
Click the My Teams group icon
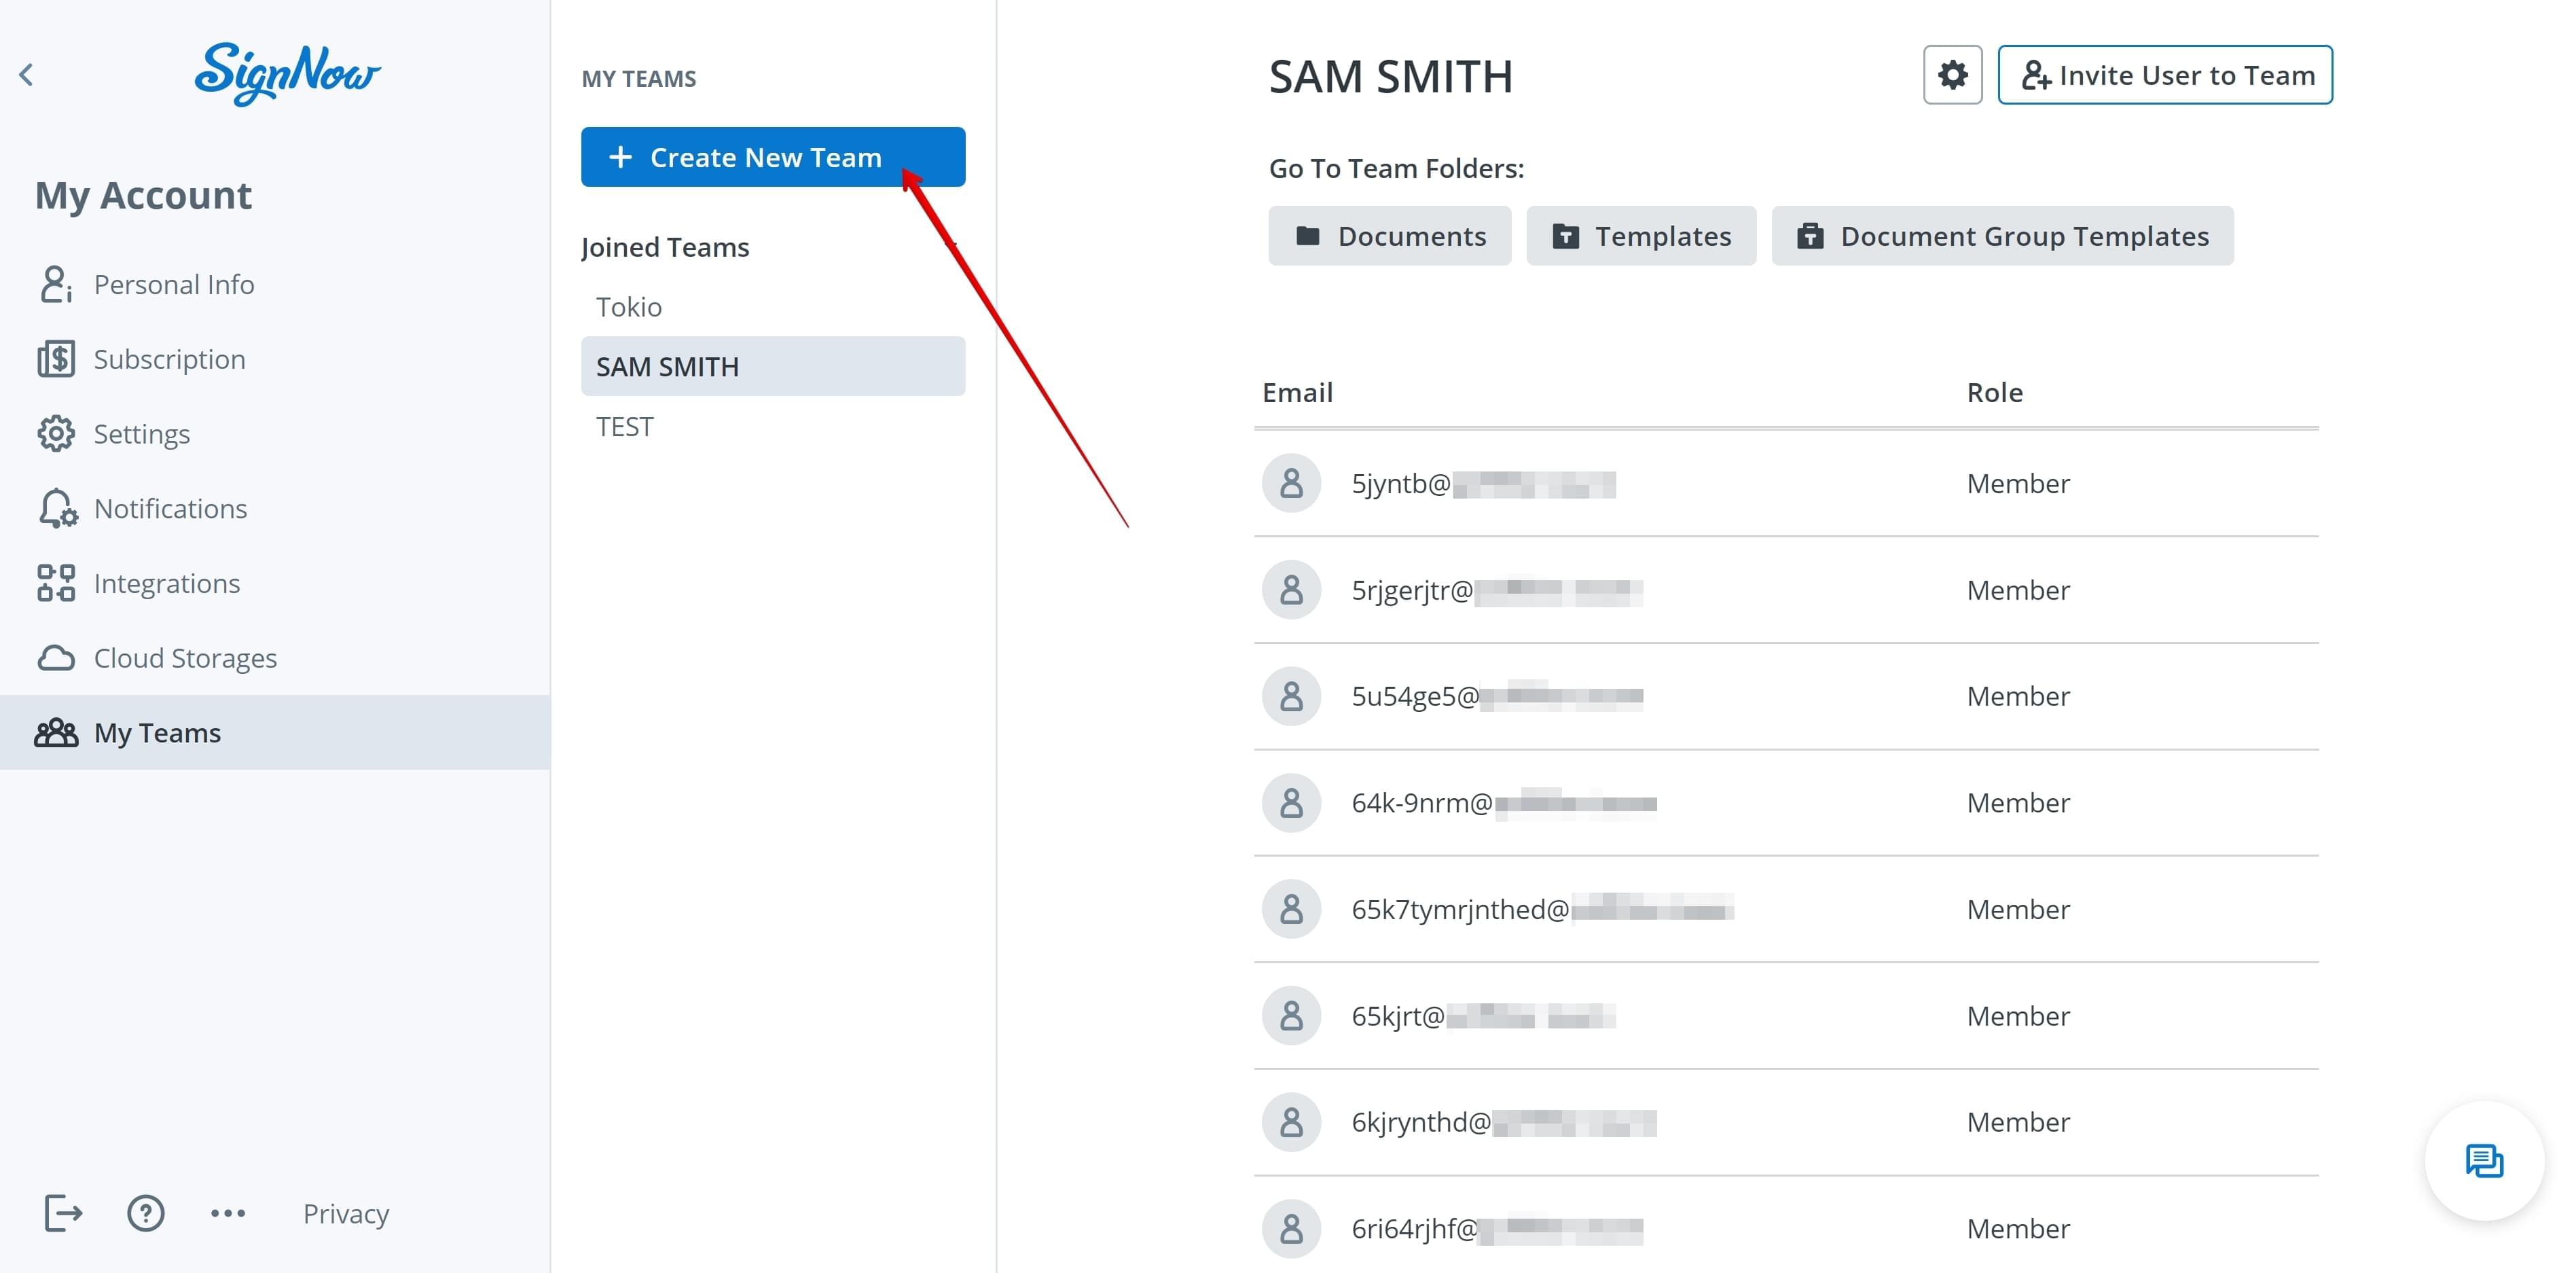(x=56, y=733)
